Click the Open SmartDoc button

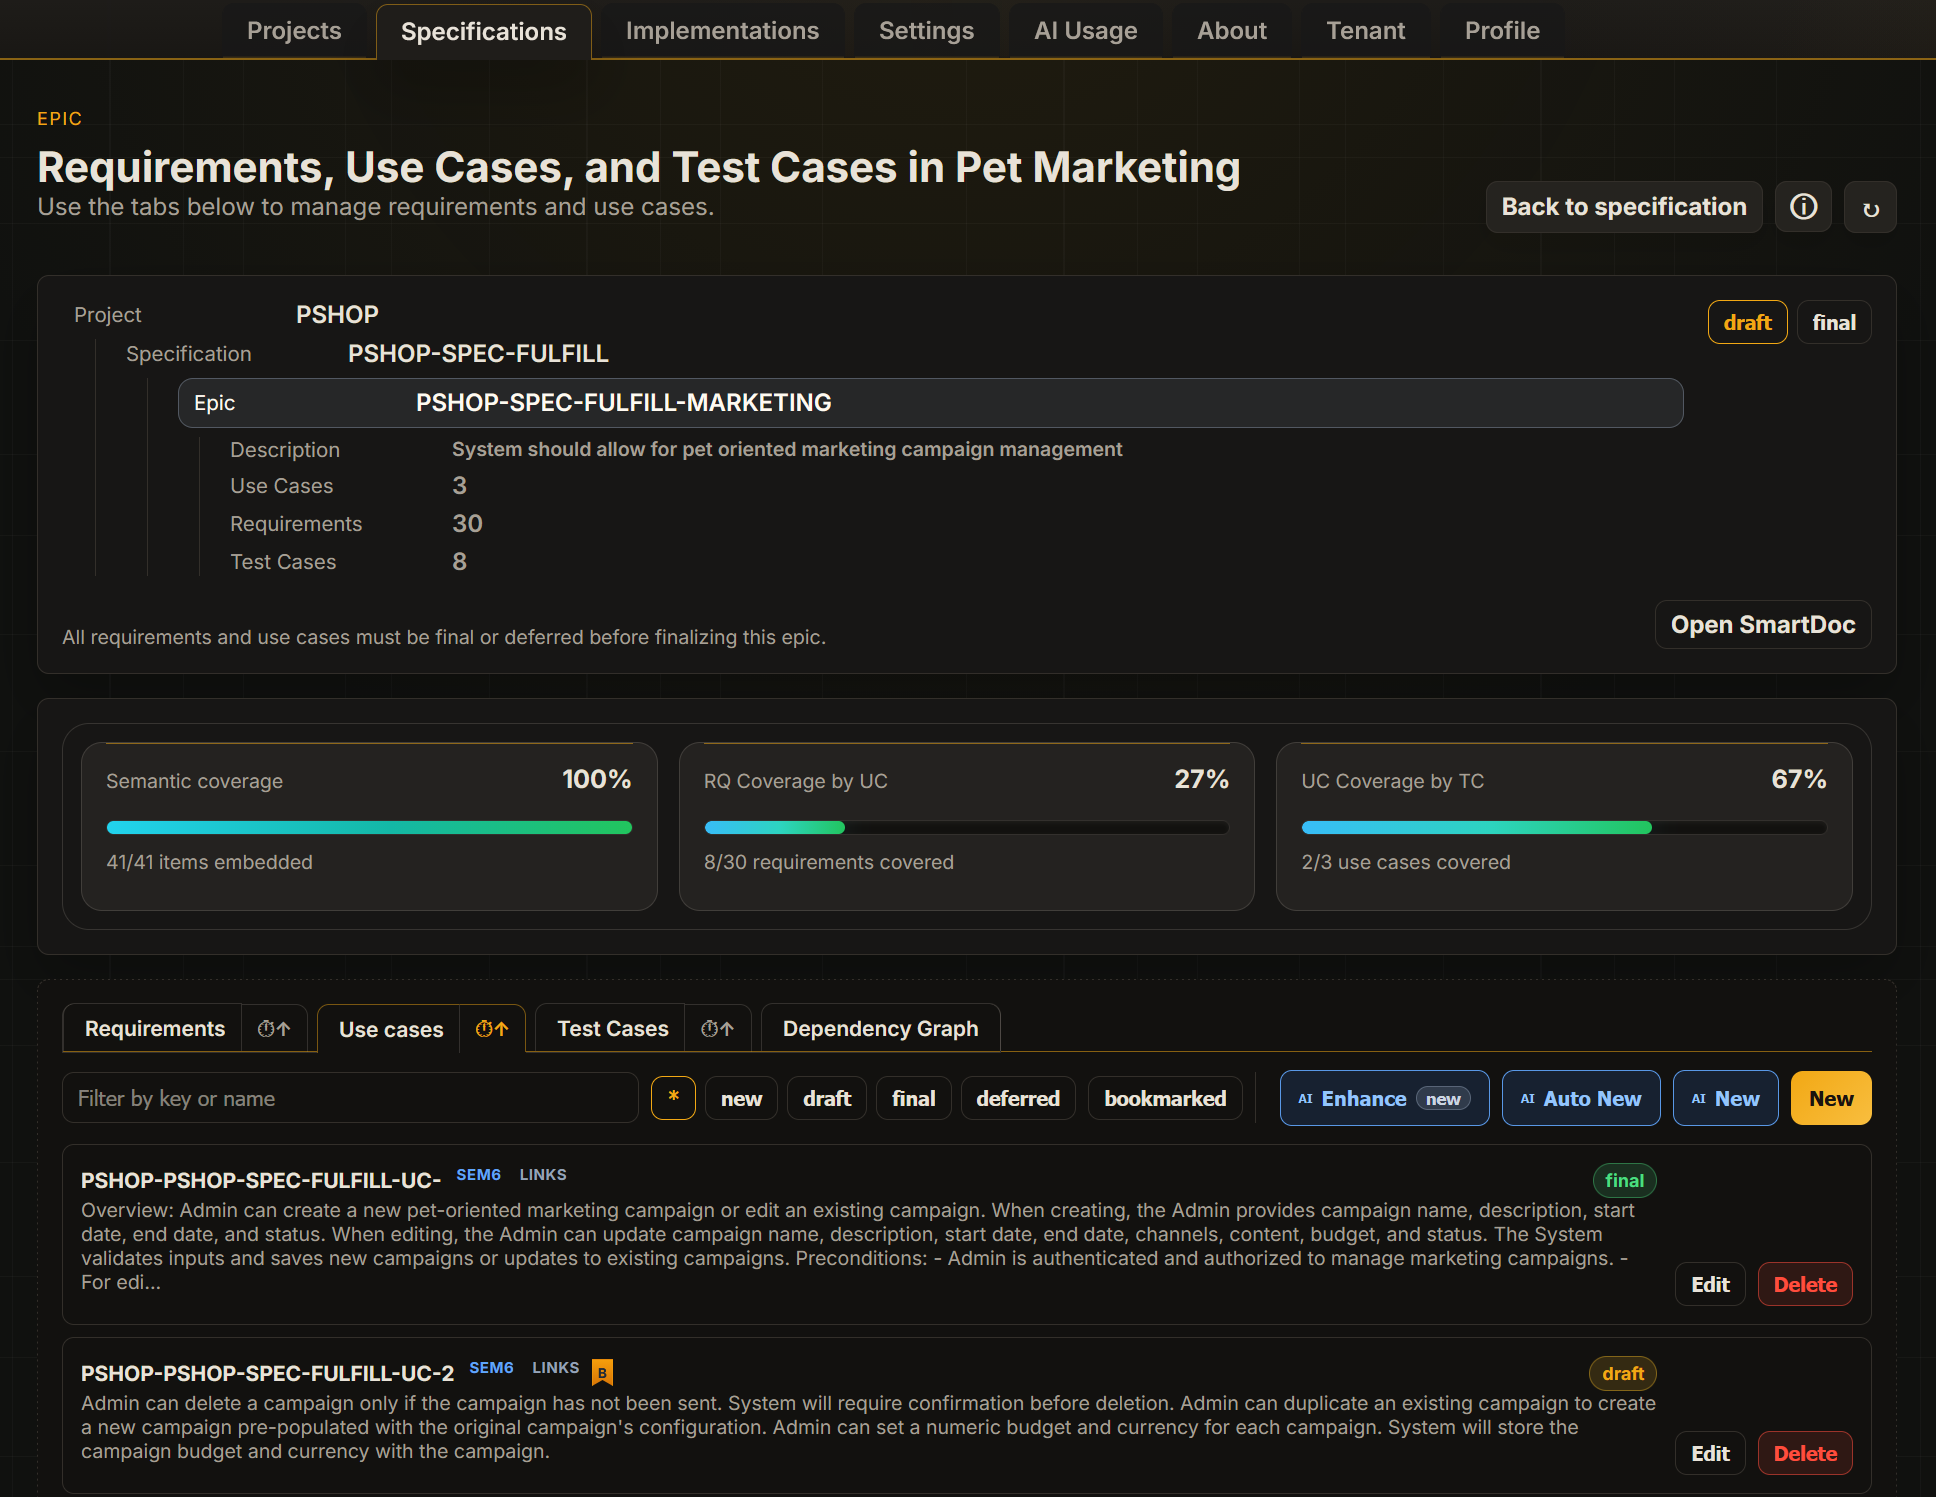click(x=1763, y=625)
